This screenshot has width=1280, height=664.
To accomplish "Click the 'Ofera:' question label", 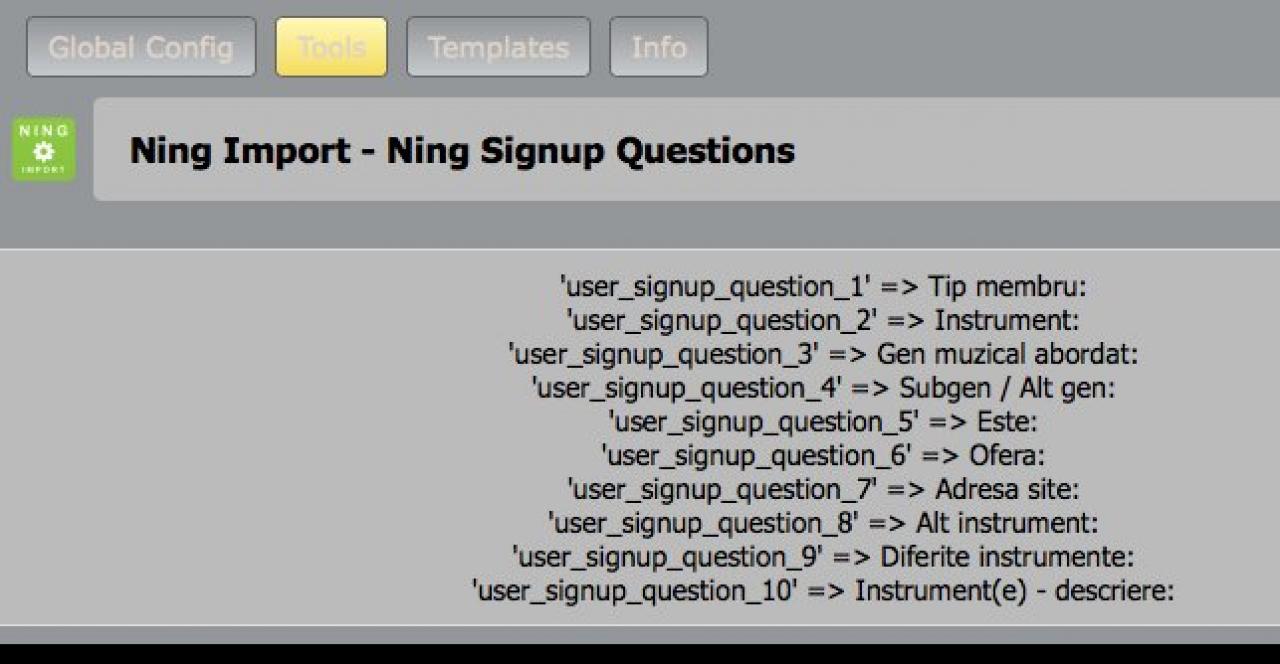I will pyautogui.click(x=1007, y=456).
